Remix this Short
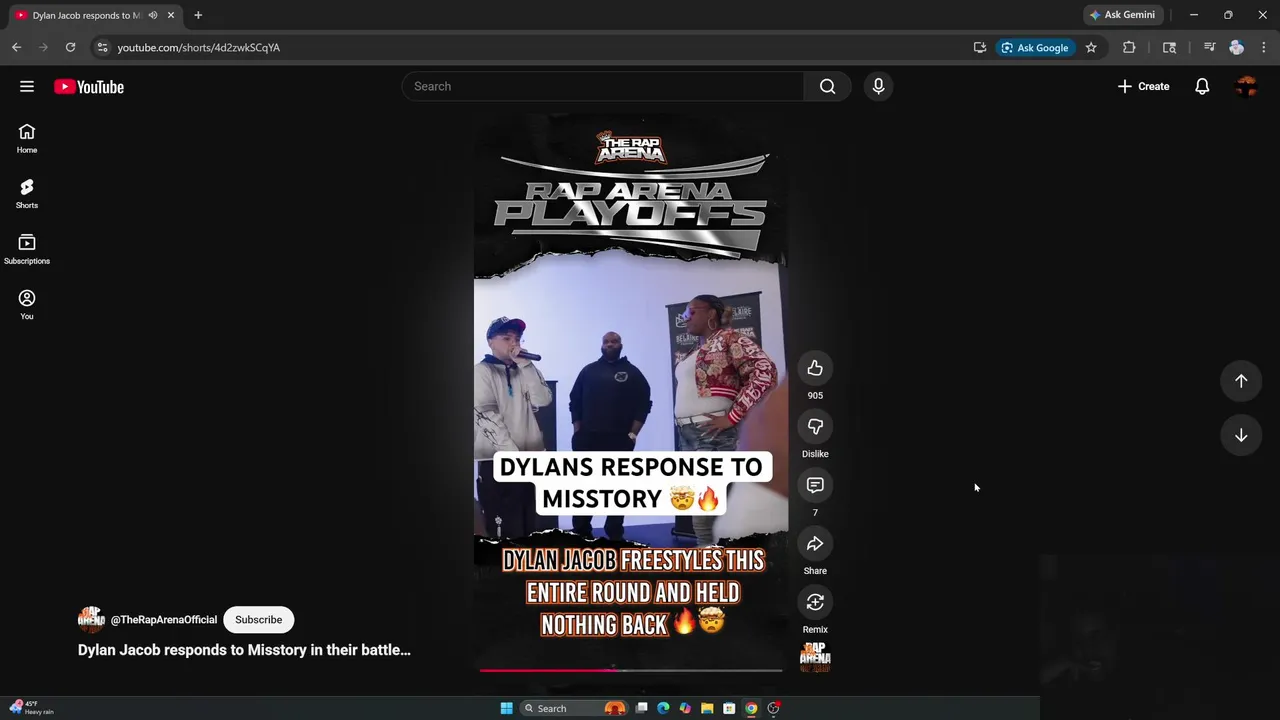The width and height of the screenshot is (1280, 720). (x=815, y=602)
